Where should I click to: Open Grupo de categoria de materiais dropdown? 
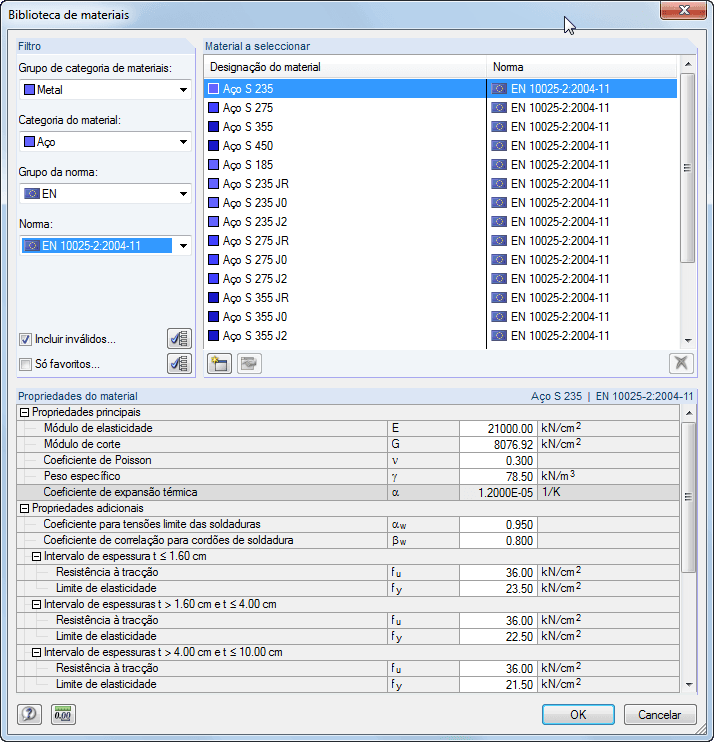point(105,89)
